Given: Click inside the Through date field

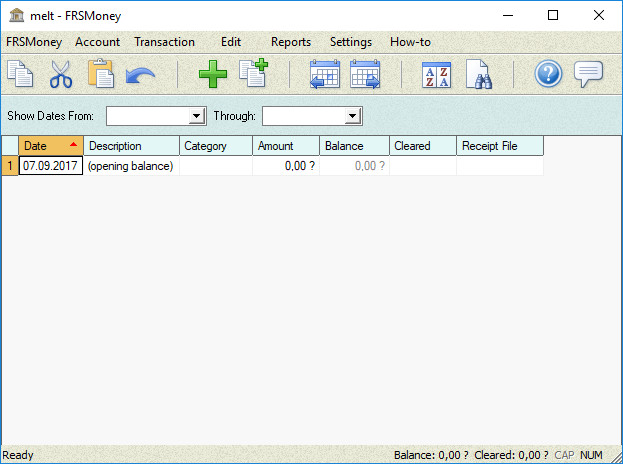Looking at the screenshot, I should [x=304, y=116].
